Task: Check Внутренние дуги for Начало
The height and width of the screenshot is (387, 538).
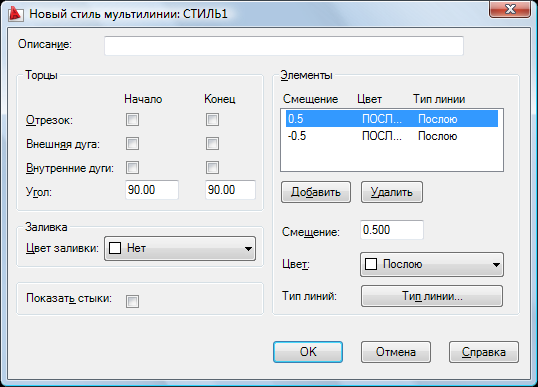Action: click(132, 168)
